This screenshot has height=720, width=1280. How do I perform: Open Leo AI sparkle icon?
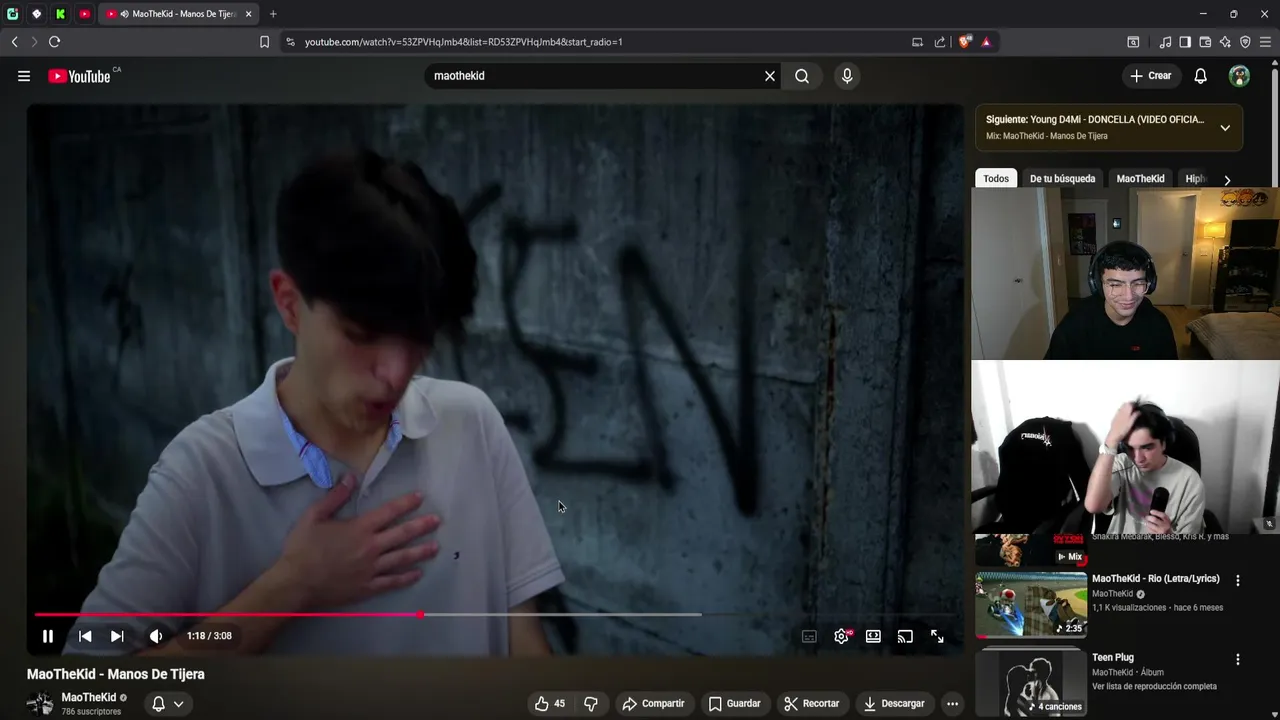tap(1225, 42)
